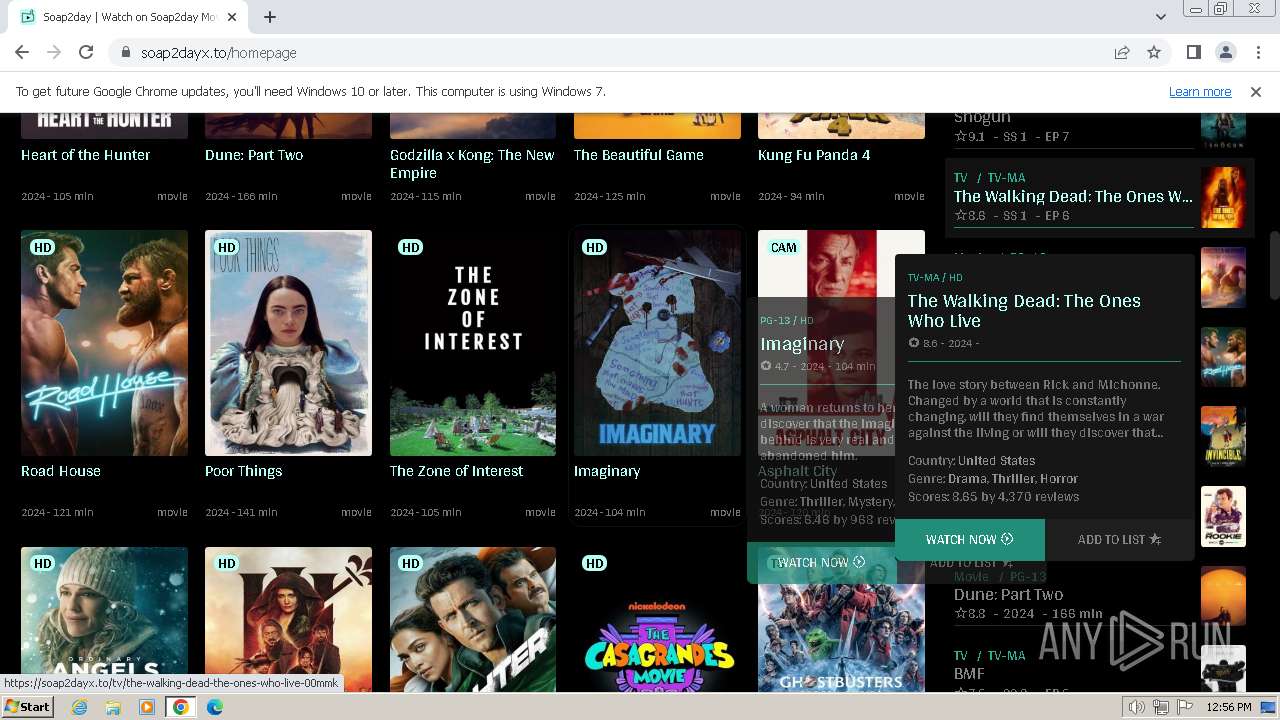Click The Zone of Interest title text
Screen dimensions: 1280x720
click(456, 471)
